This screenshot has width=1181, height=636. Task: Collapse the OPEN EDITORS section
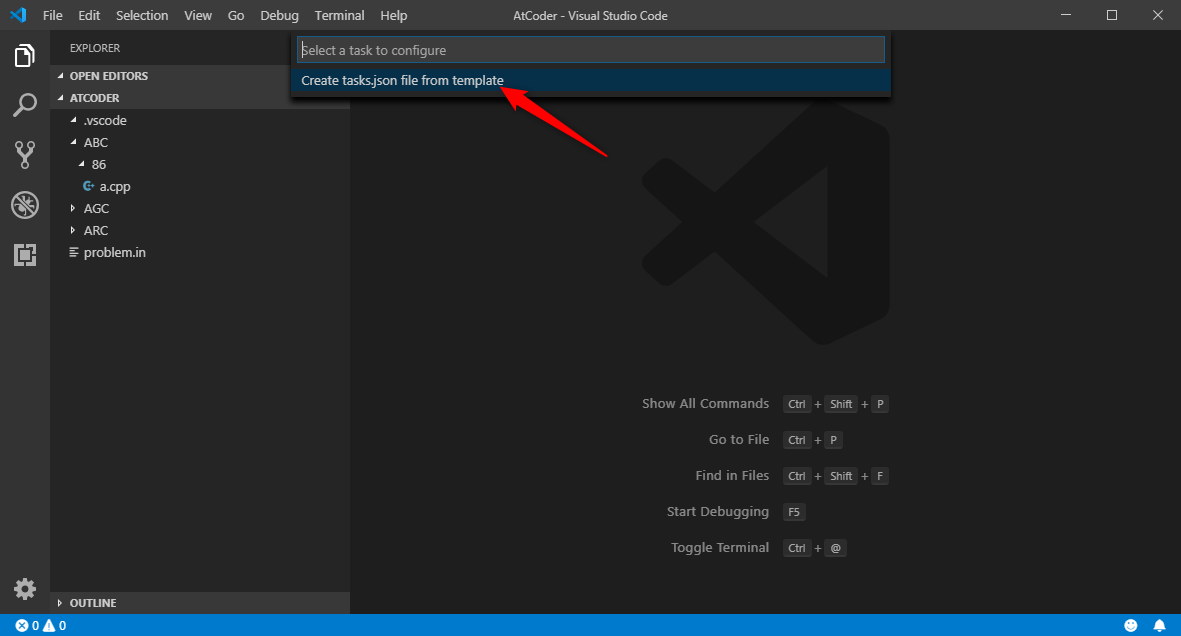click(60, 76)
